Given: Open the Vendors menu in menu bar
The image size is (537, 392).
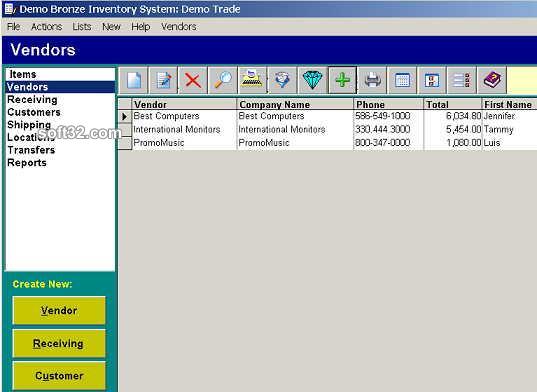Looking at the screenshot, I should click(179, 27).
